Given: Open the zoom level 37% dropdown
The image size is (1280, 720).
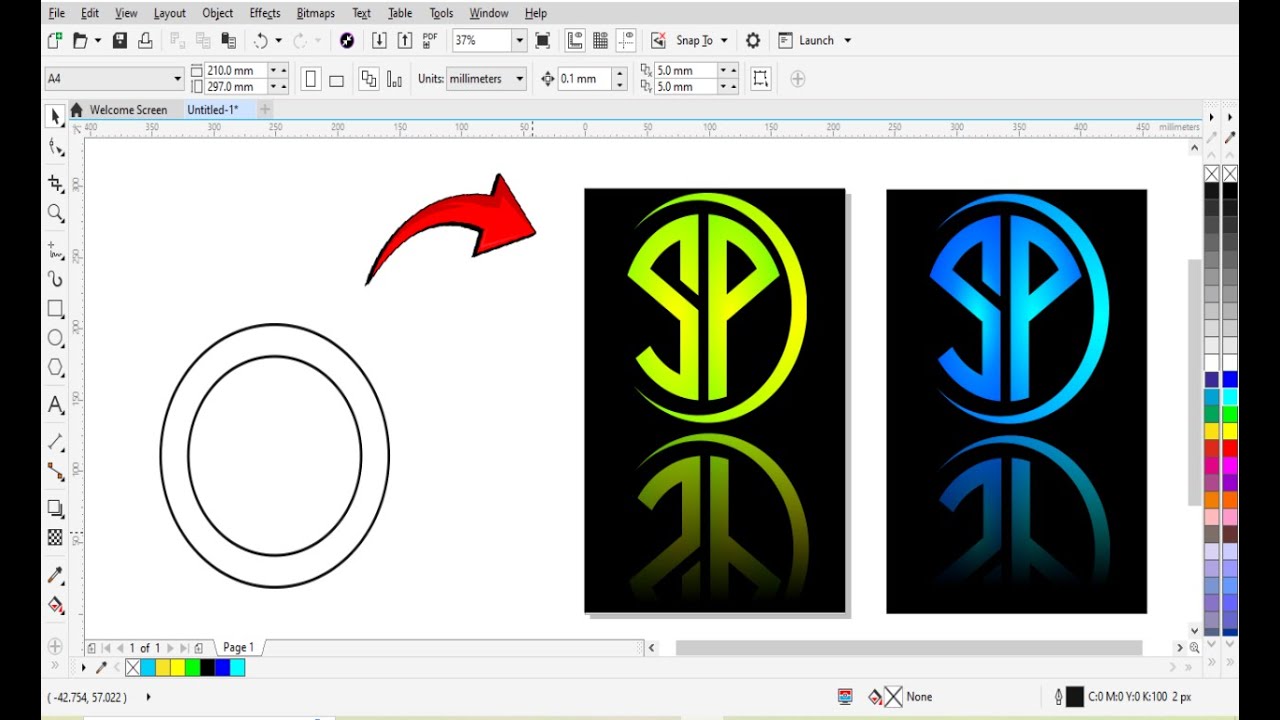Looking at the screenshot, I should coord(519,40).
